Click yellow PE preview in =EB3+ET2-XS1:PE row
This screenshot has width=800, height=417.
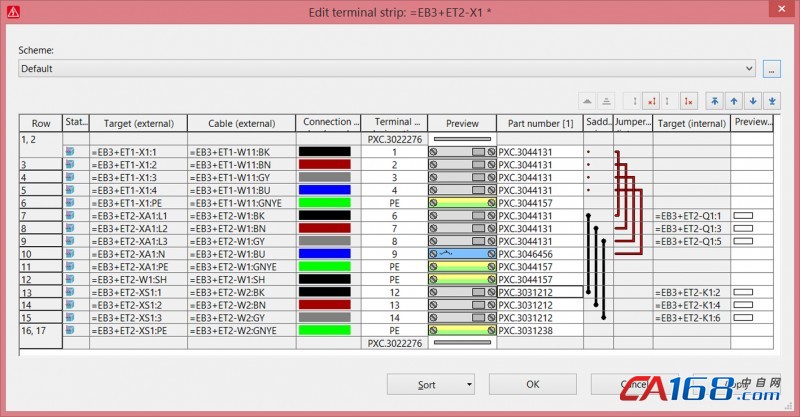coord(462,330)
